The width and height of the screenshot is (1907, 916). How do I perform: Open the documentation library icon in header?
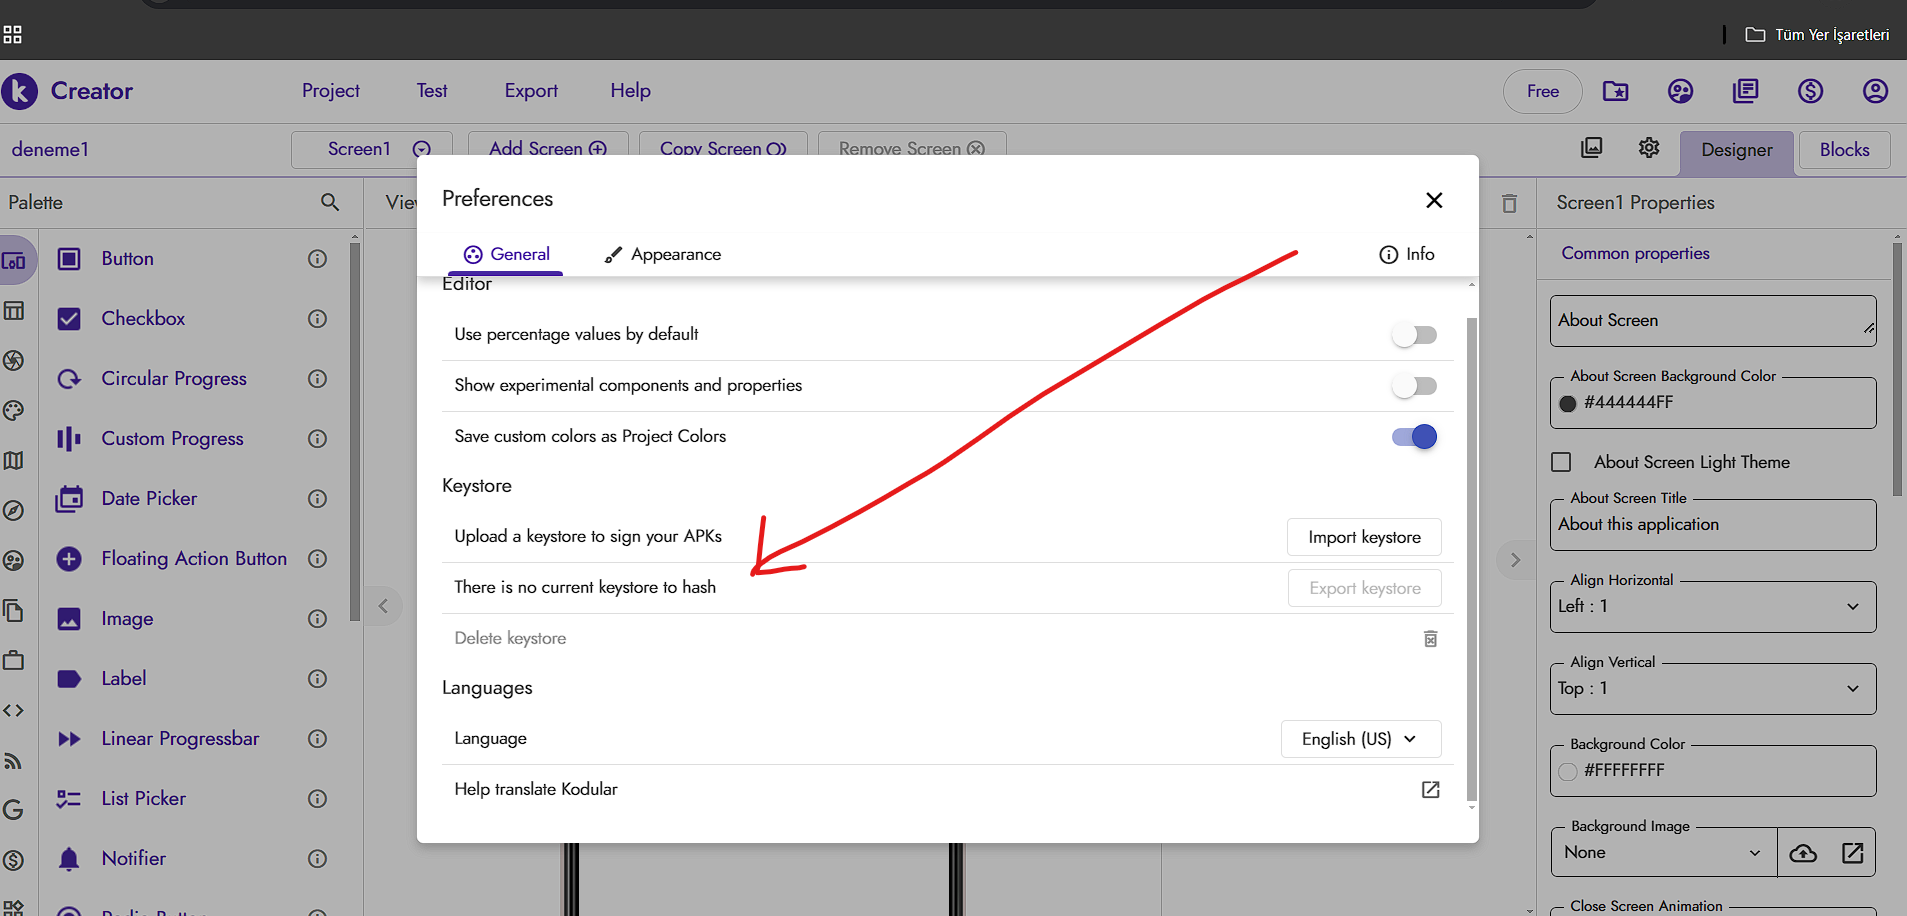tap(1745, 91)
